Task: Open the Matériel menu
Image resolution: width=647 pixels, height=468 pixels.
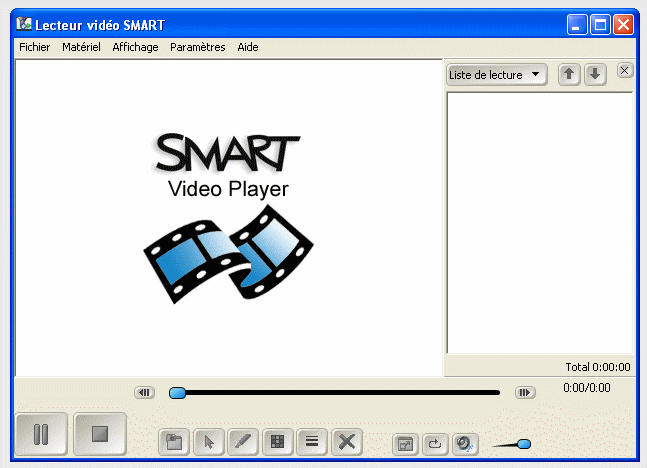Action: (81, 47)
